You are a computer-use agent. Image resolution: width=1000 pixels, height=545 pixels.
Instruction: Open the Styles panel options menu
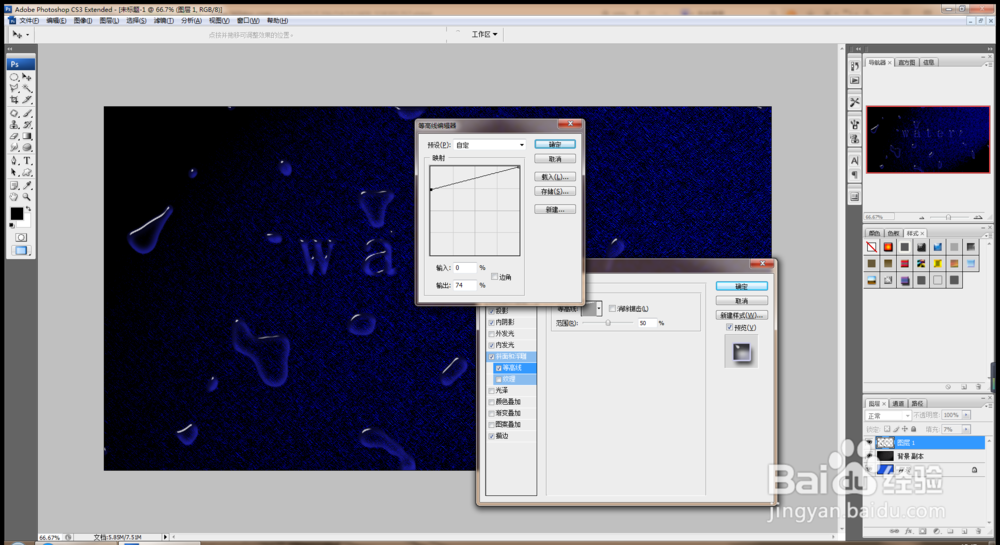tap(989, 236)
